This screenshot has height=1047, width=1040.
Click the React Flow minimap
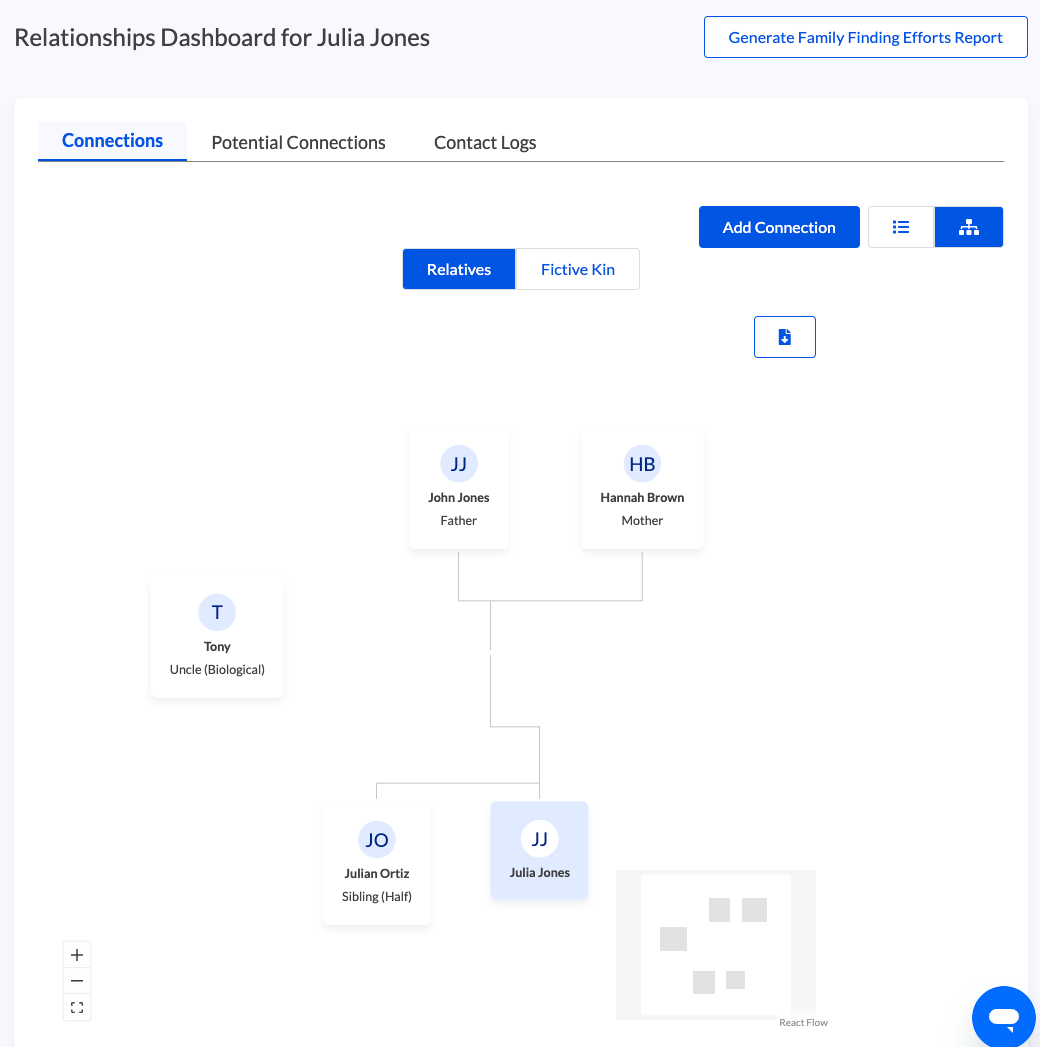pyautogui.click(x=716, y=944)
